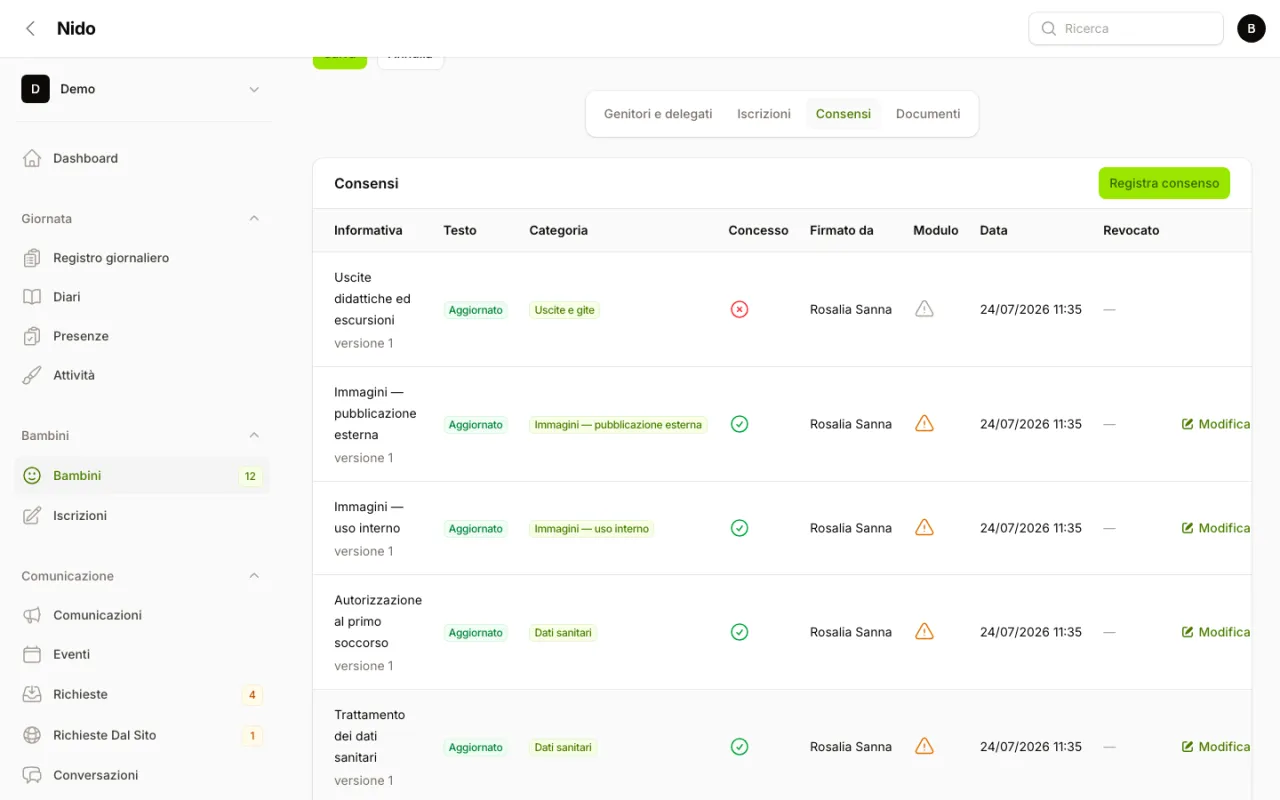Click warning Modulo icon for Immagini uso interno

[x=924, y=527]
